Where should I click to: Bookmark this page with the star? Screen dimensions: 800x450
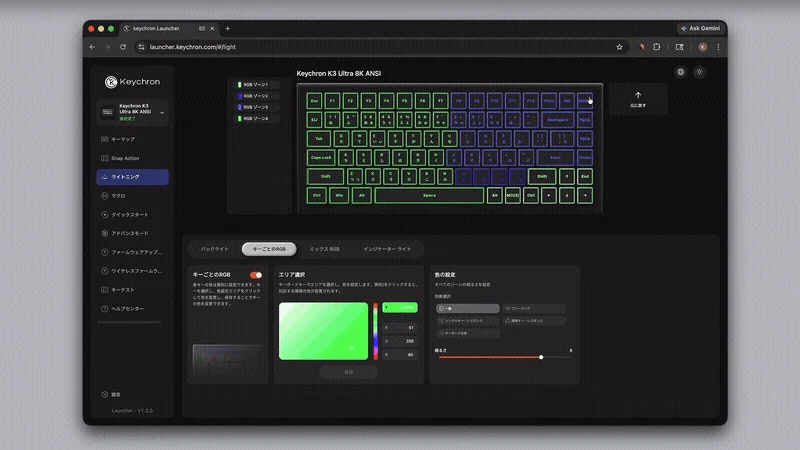(619, 47)
